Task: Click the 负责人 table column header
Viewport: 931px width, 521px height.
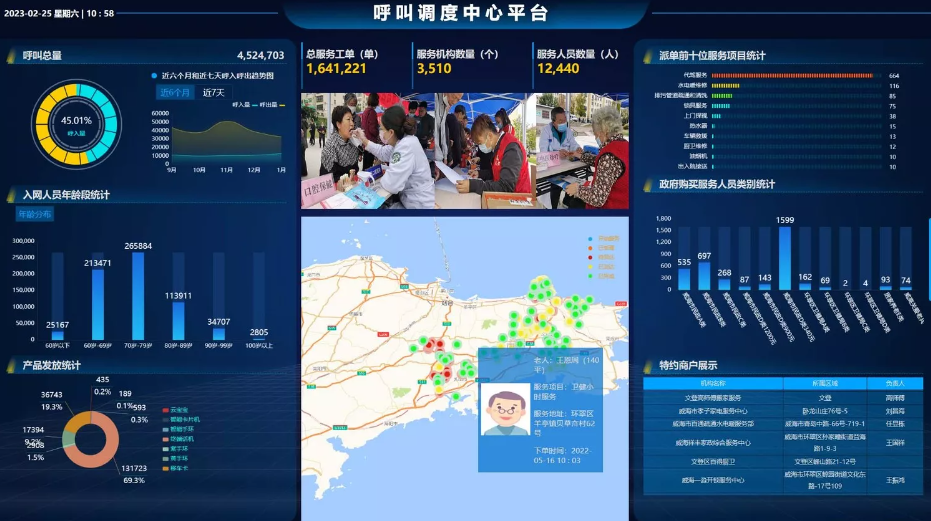Action: coord(895,383)
